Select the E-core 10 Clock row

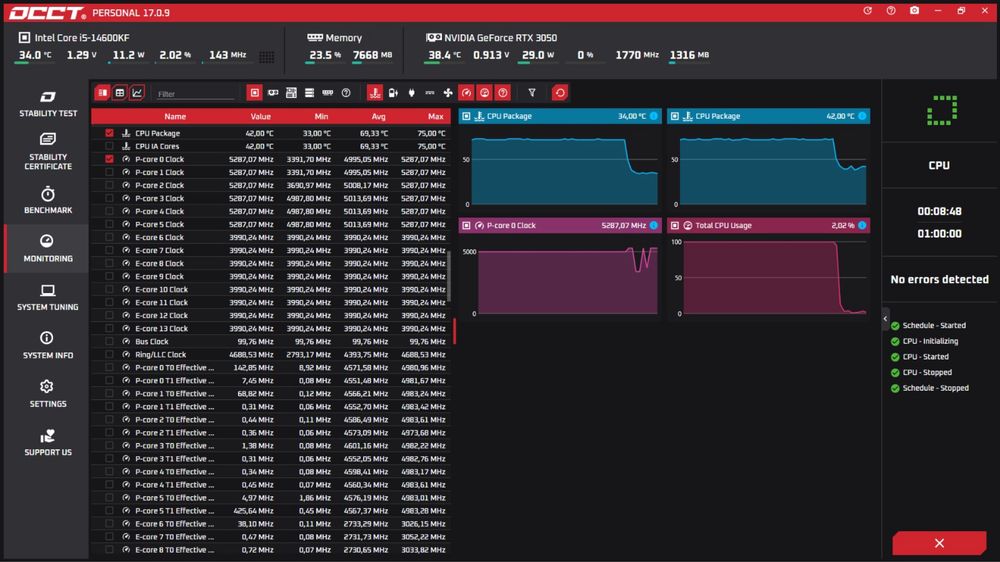(271, 289)
